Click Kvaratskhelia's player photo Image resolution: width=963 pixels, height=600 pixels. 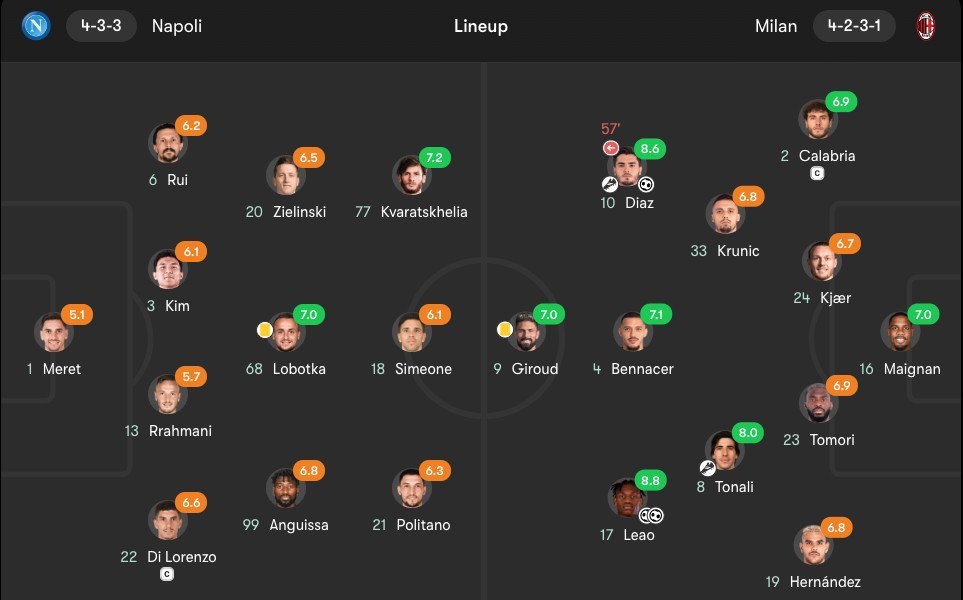[x=410, y=175]
